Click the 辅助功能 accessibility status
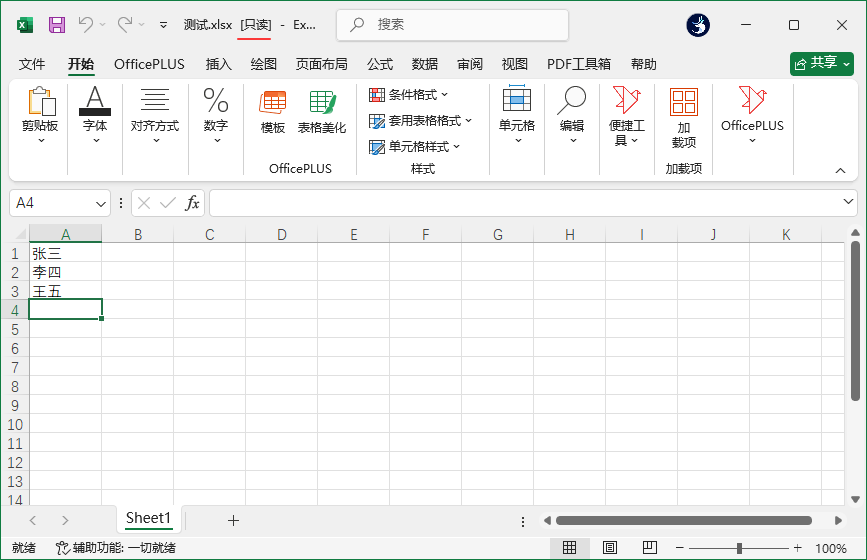 116,548
